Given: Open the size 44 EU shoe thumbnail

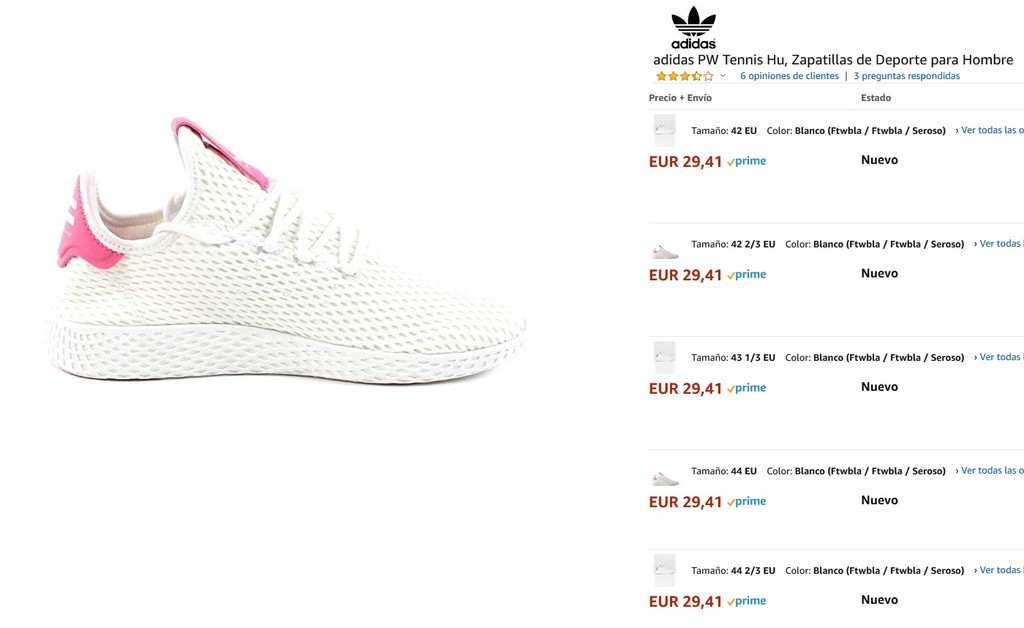Looking at the screenshot, I should point(664,479).
